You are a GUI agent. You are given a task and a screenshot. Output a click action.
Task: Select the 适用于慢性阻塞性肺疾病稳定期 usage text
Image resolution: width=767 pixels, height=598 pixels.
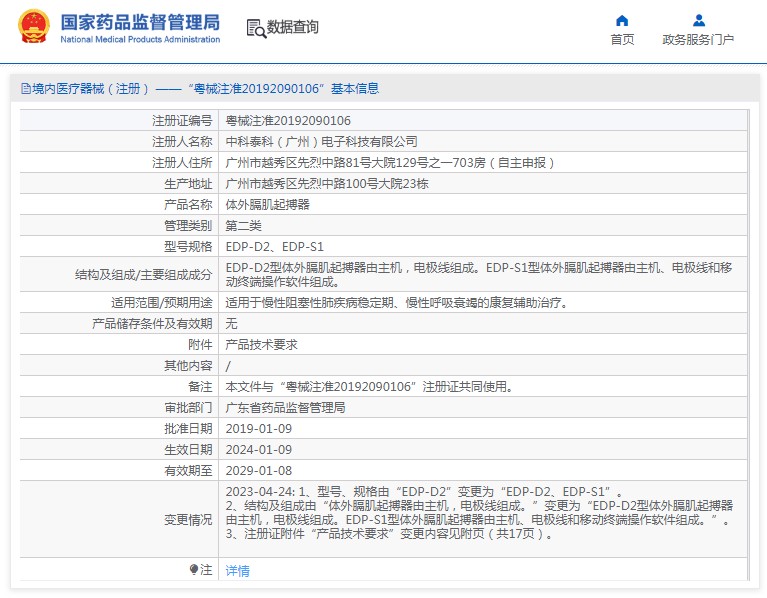click(x=397, y=303)
